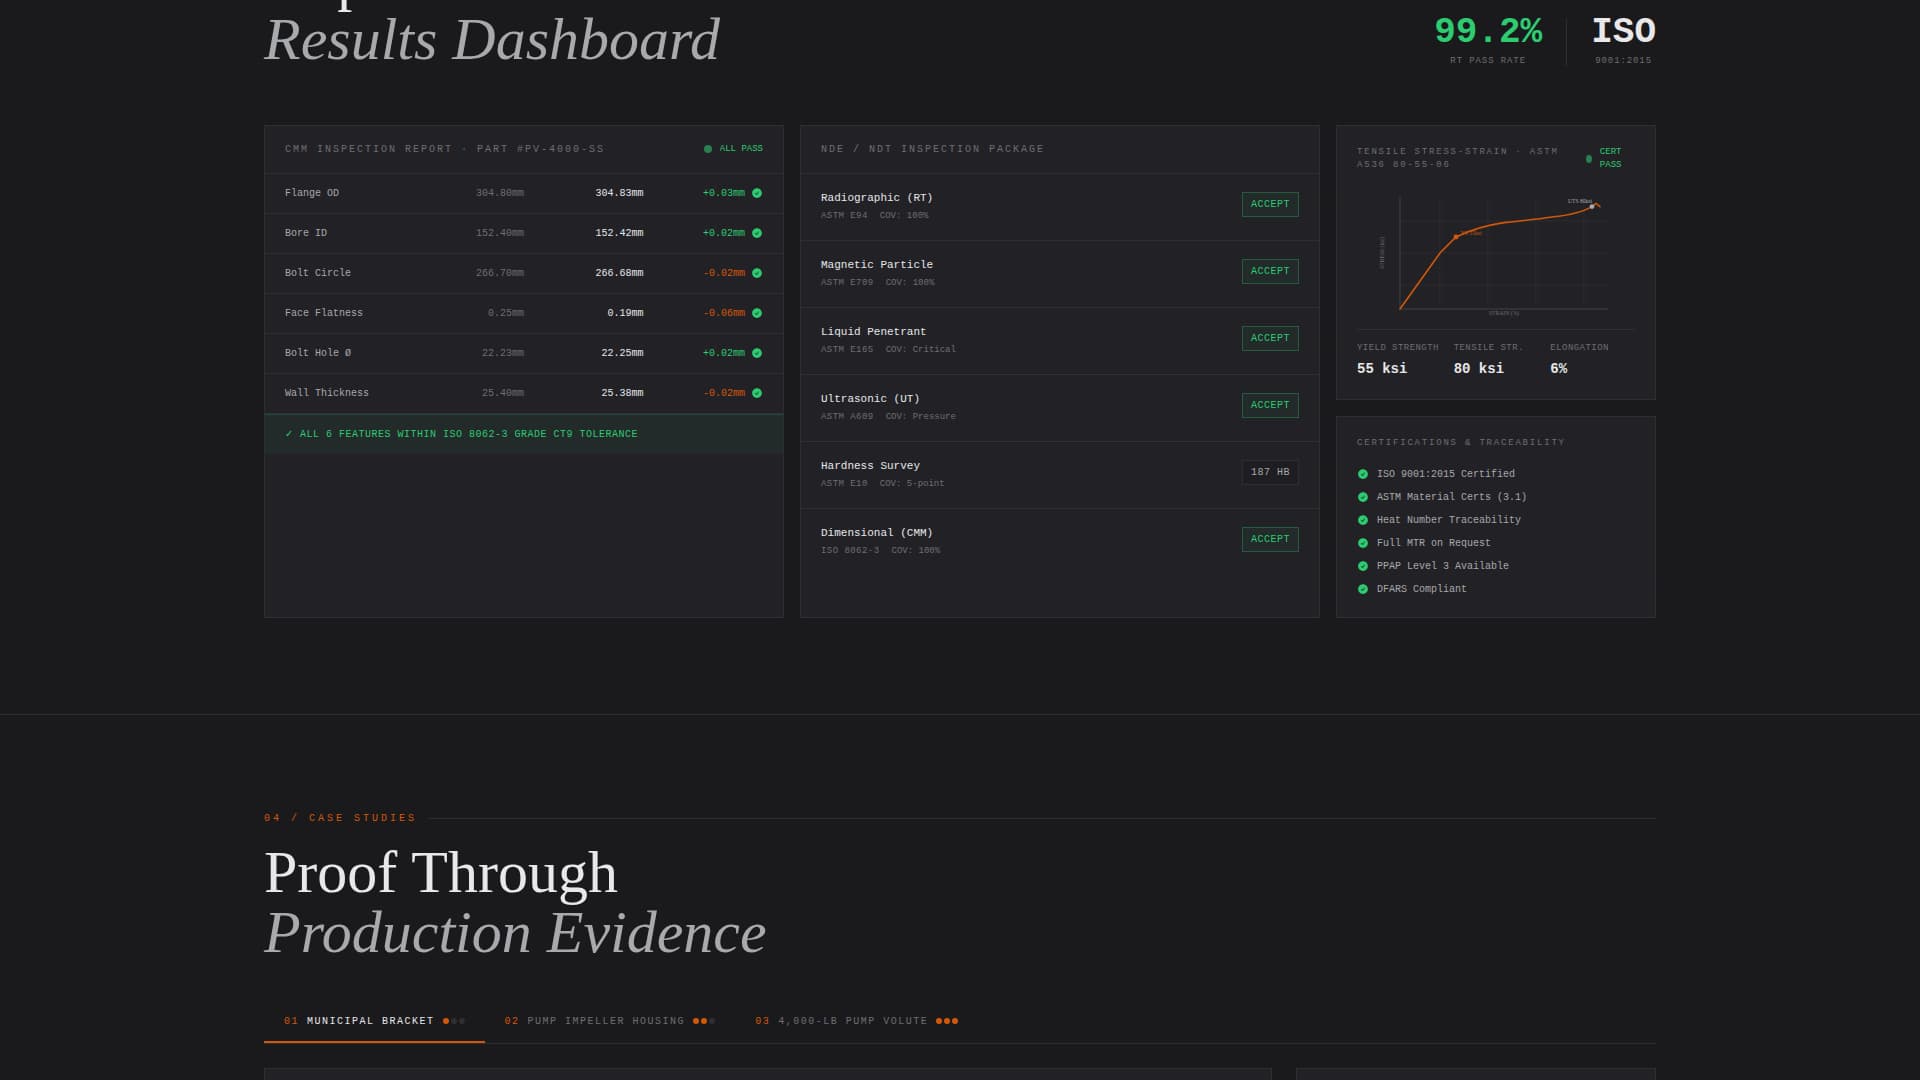Toggle the Heat Number Traceability check

pos(1364,519)
